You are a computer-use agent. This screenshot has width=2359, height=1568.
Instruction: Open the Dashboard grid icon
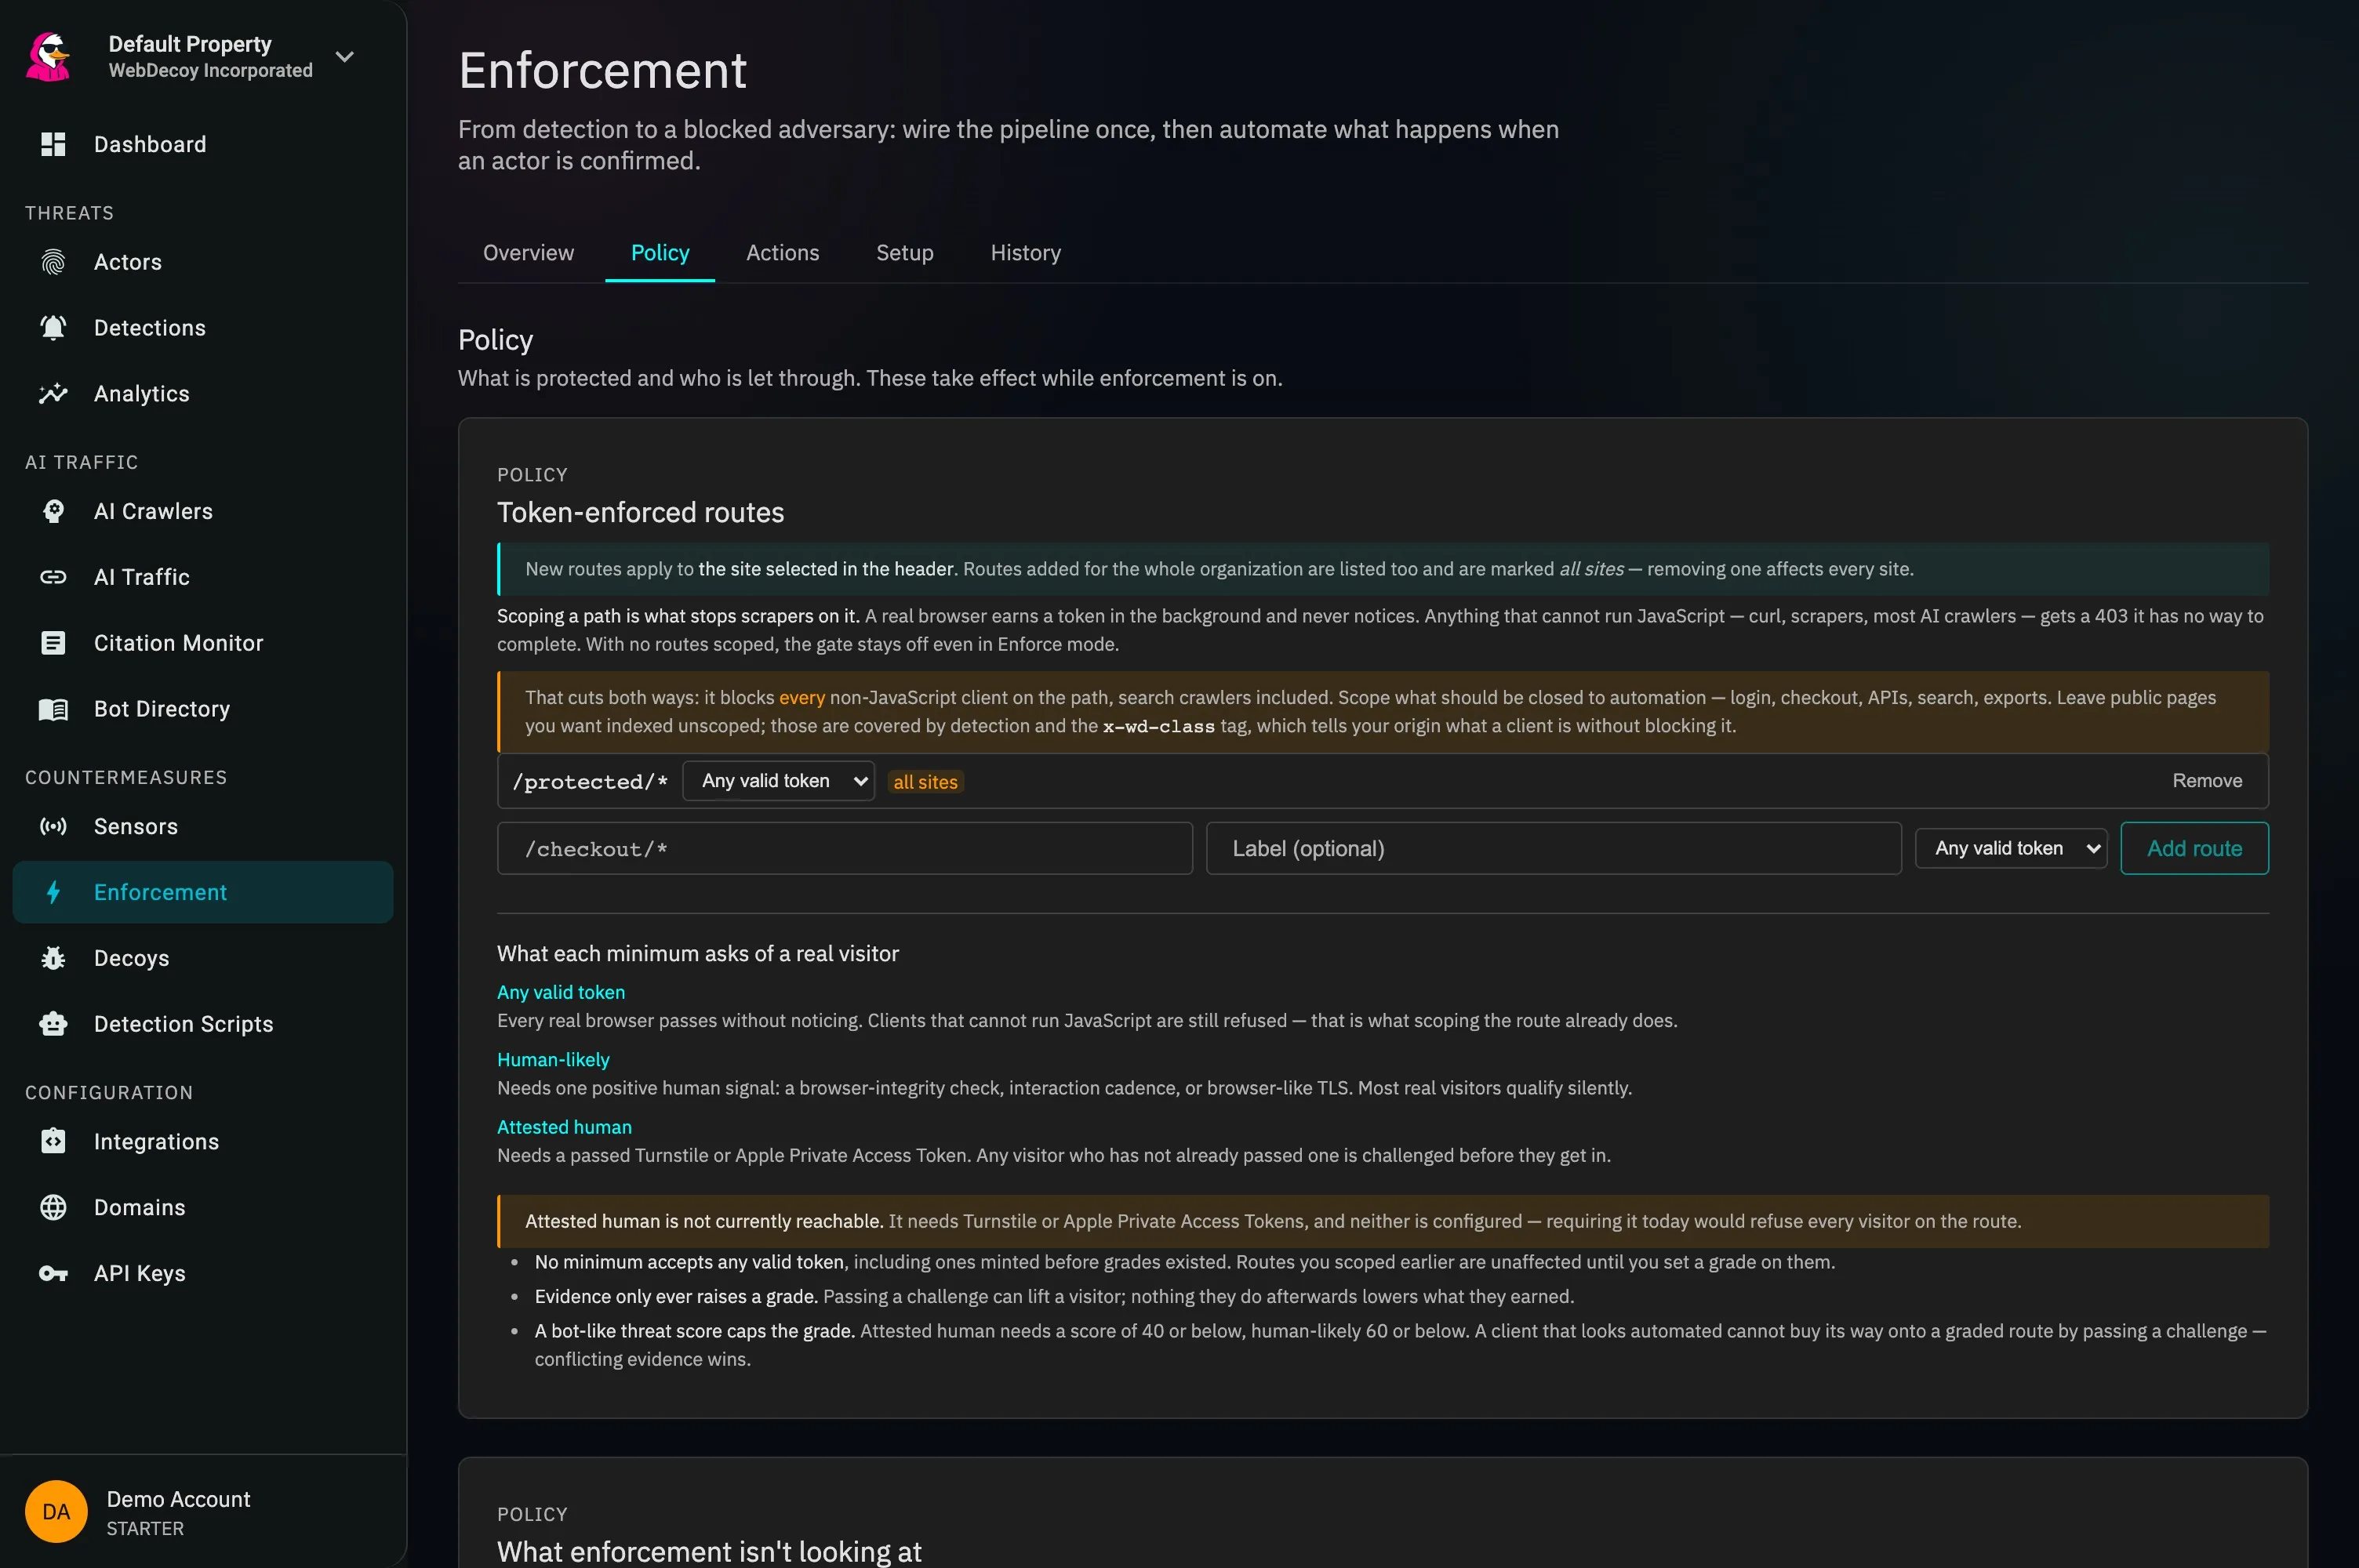[x=53, y=144]
